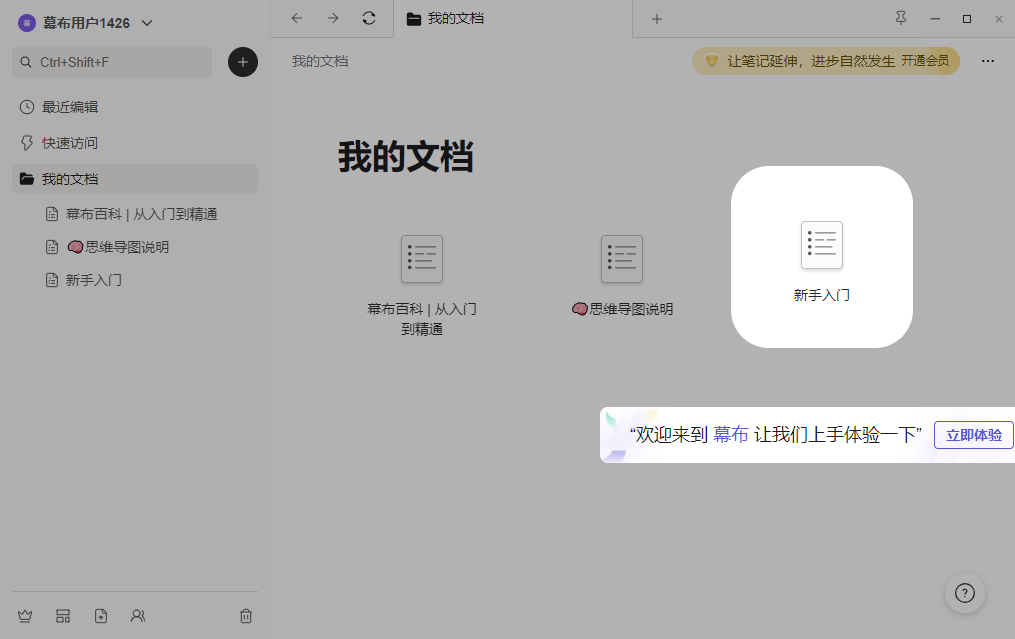Viewport: 1015px width, 639px height.
Task: Click 我的文档 breadcrumb text
Action: [x=320, y=62]
